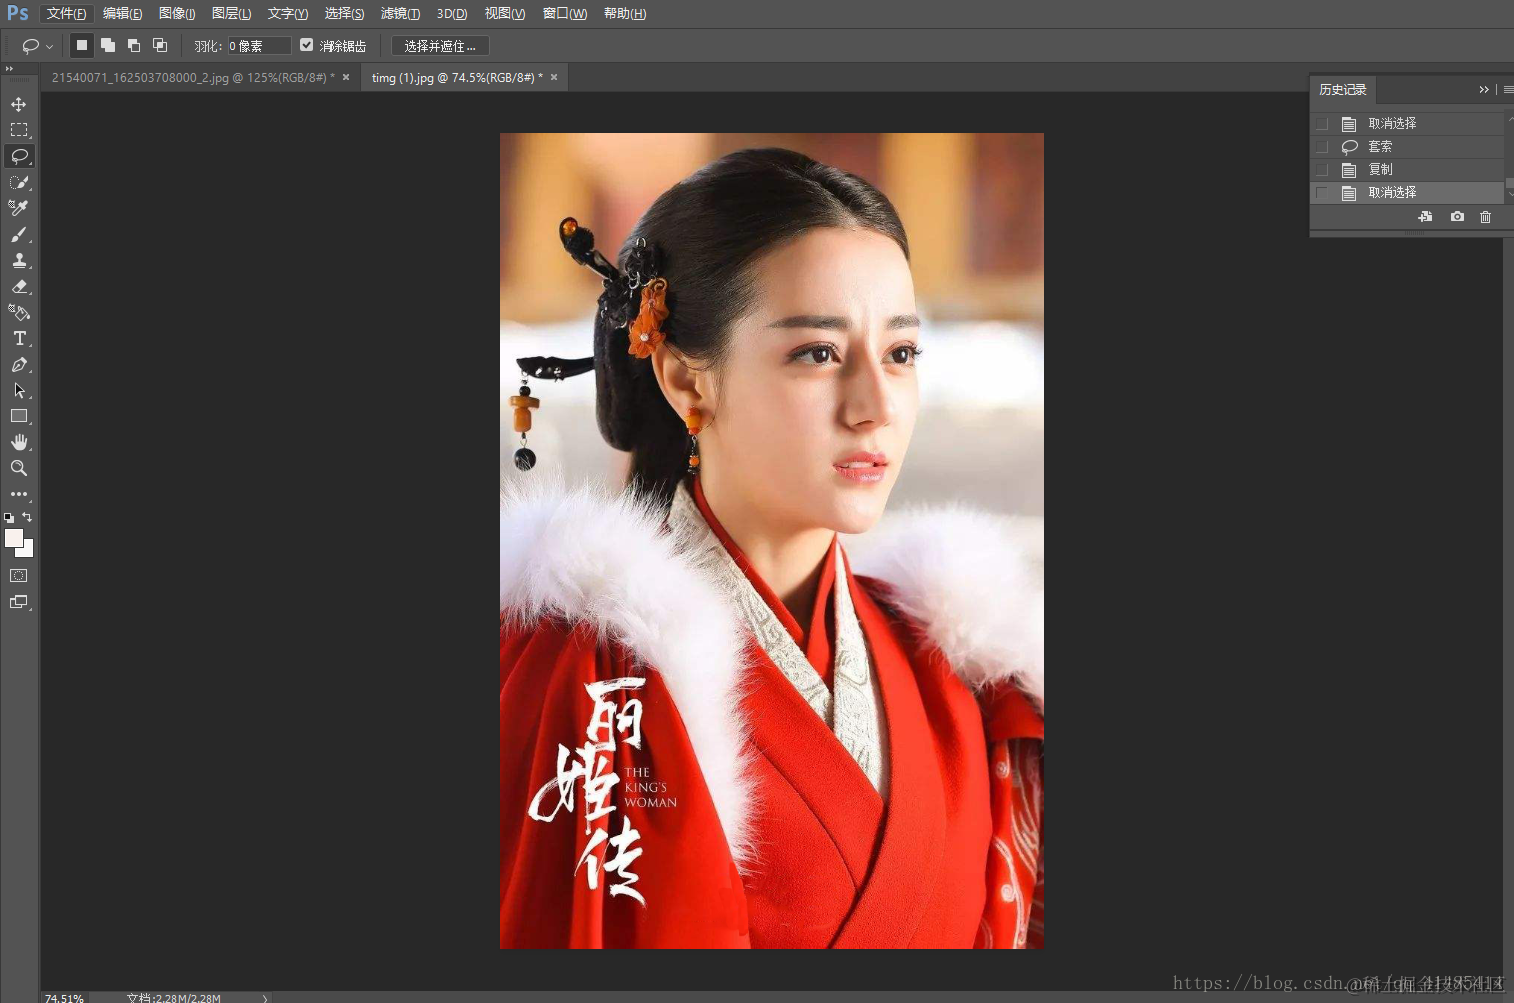Create new snapshot in History panel

click(x=1457, y=217)
